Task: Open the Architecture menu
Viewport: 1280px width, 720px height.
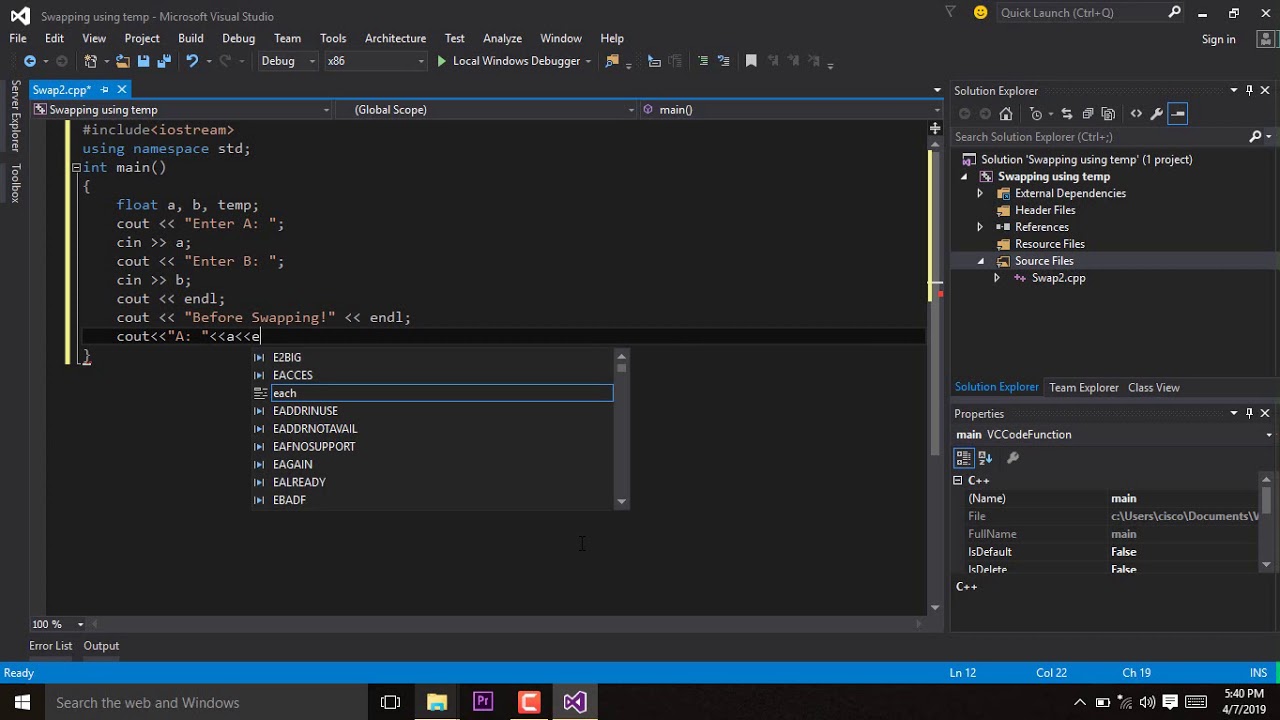Action: 395,38
